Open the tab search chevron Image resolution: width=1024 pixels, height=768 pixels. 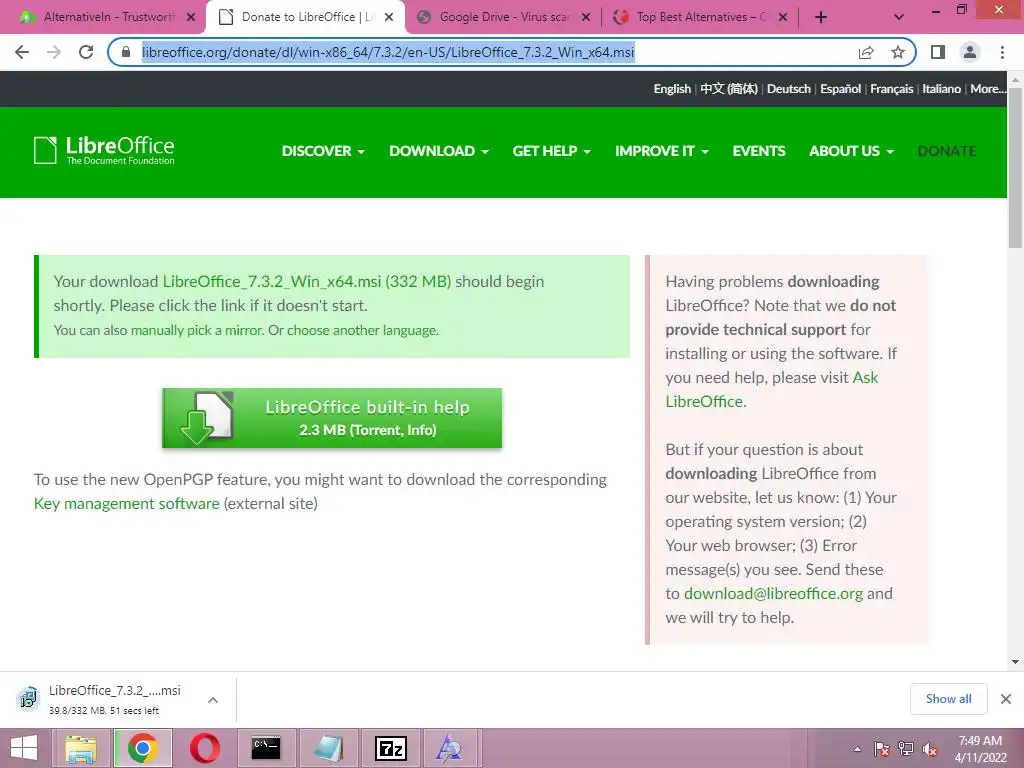pyautogui.click(x=899, y=17)
